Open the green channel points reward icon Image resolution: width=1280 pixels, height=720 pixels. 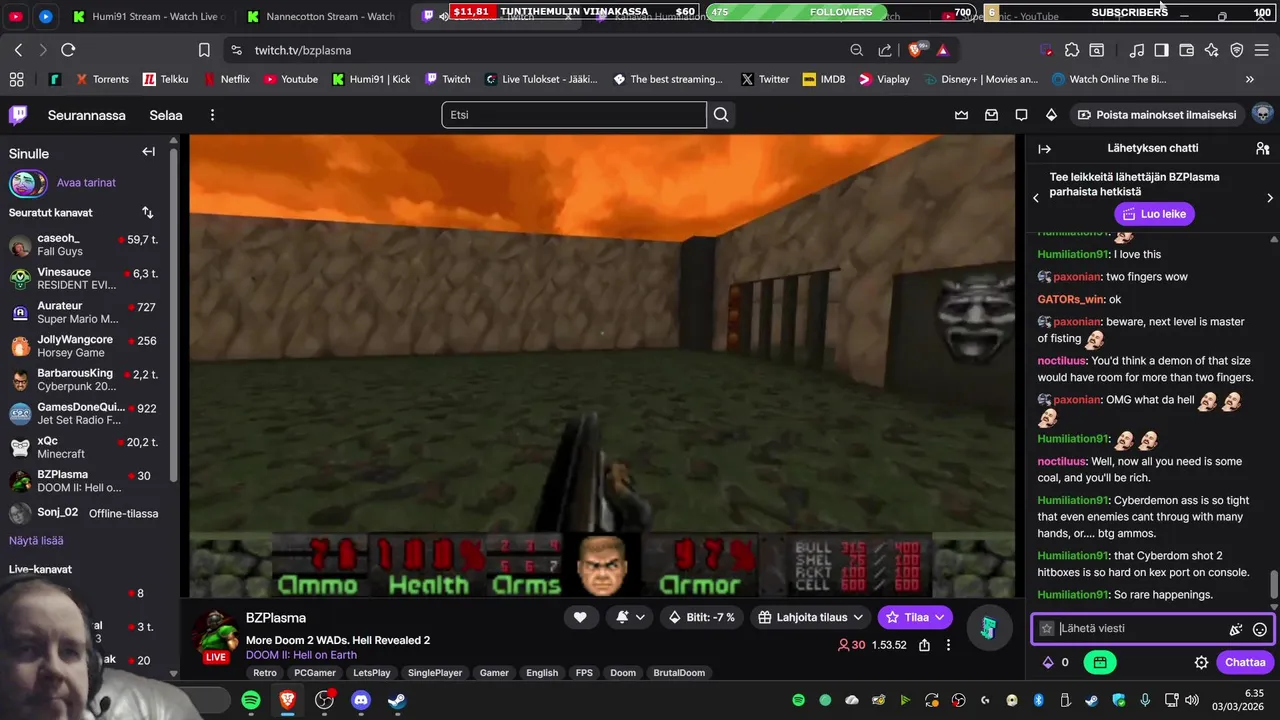(x=1100, y=662)
